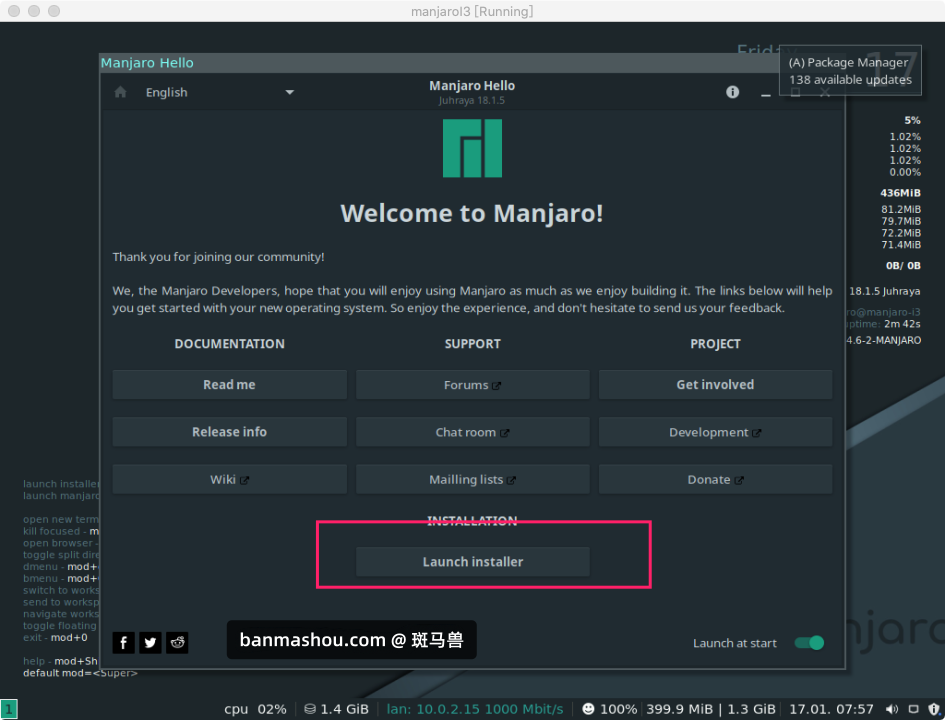Click the Launch installer button
Screen dimensions: 945x720
tap(472, 562)
